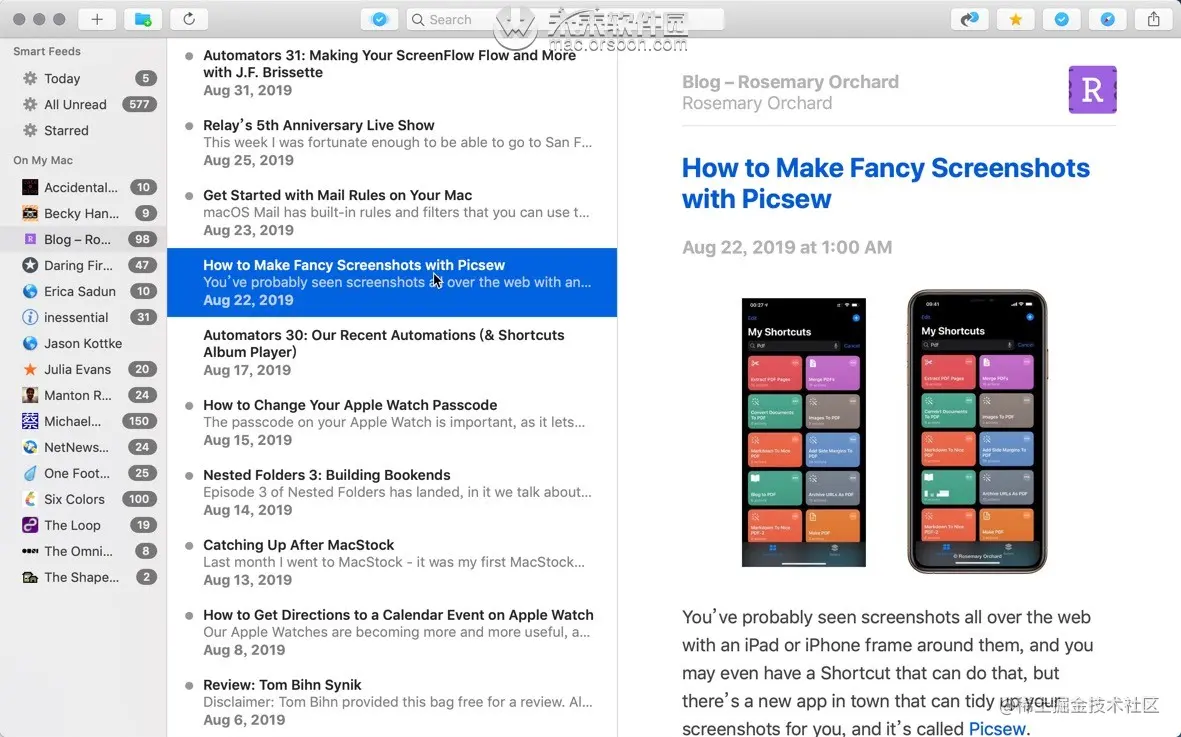Click the Starred gear icon
The height and width of the screenshot is (737, 1181).
click(30, 130)
